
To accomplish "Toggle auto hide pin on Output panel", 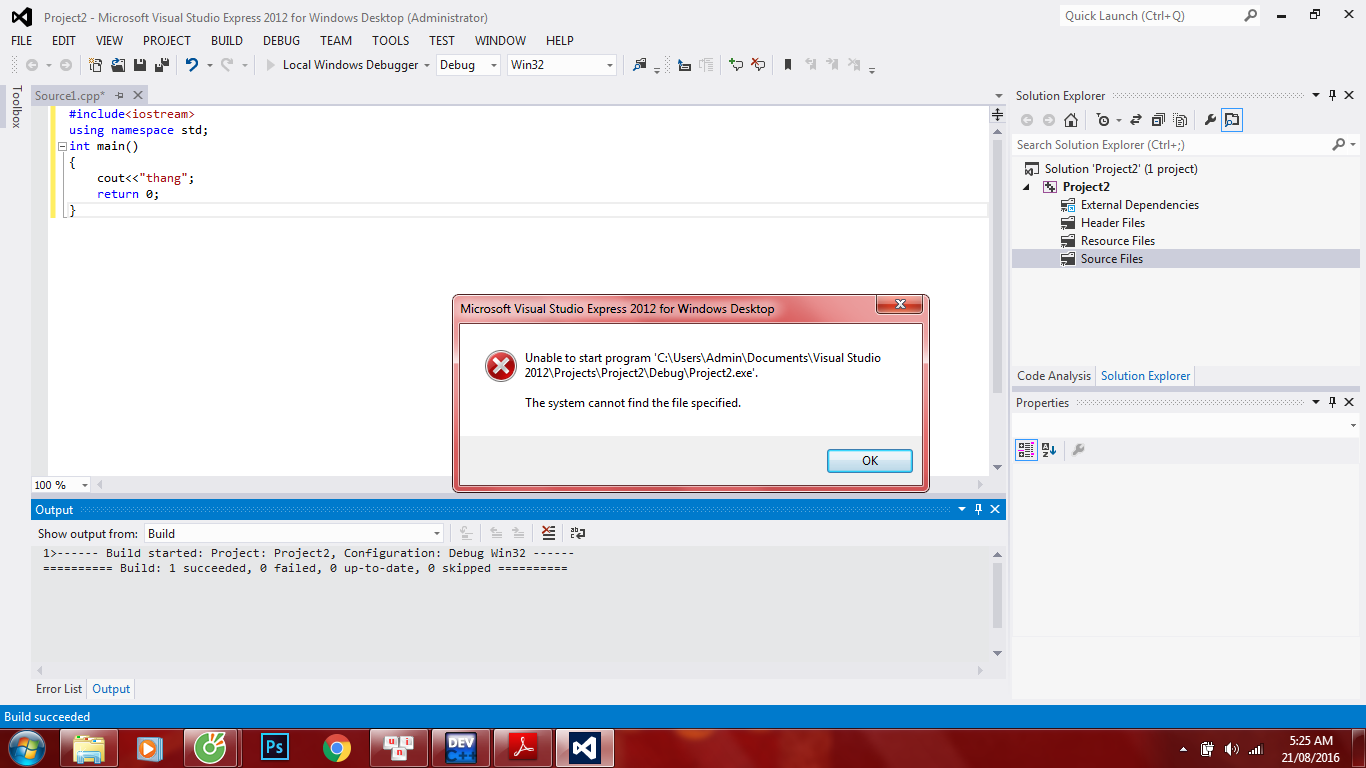I will [978, 509].
